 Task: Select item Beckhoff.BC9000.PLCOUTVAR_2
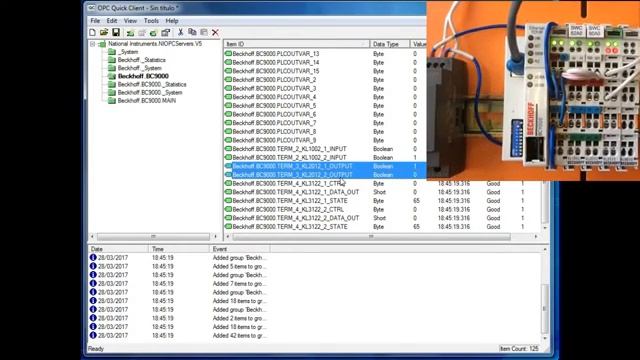pyautogui.click(x=274, y=80)
